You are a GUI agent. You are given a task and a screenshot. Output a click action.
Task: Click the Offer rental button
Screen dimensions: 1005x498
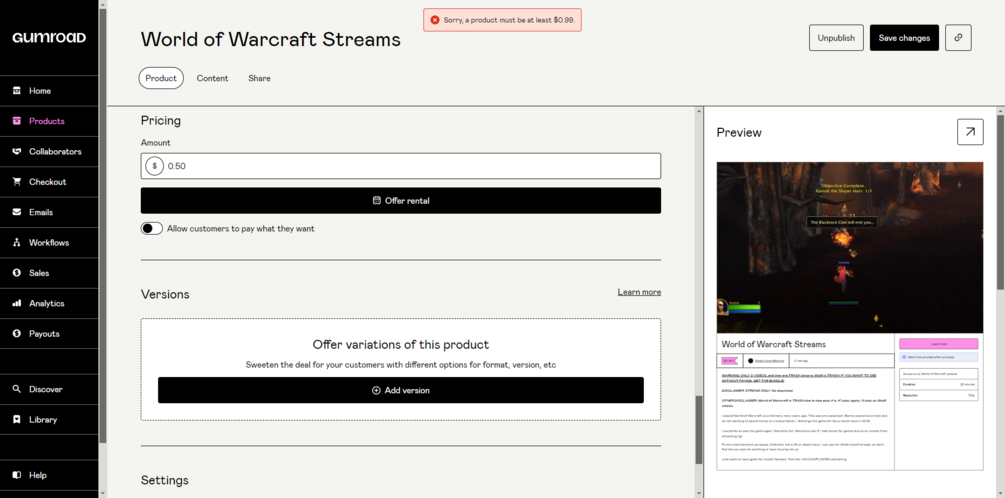[x=401, y=201]
